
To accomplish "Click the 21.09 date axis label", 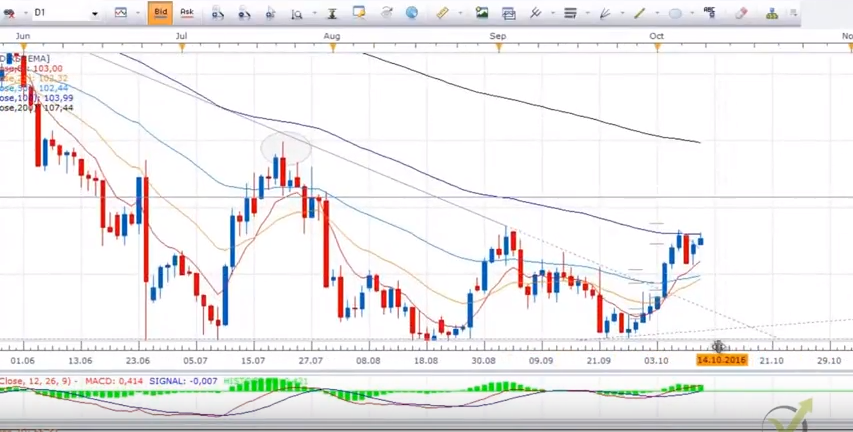I will tap(598, 360).
